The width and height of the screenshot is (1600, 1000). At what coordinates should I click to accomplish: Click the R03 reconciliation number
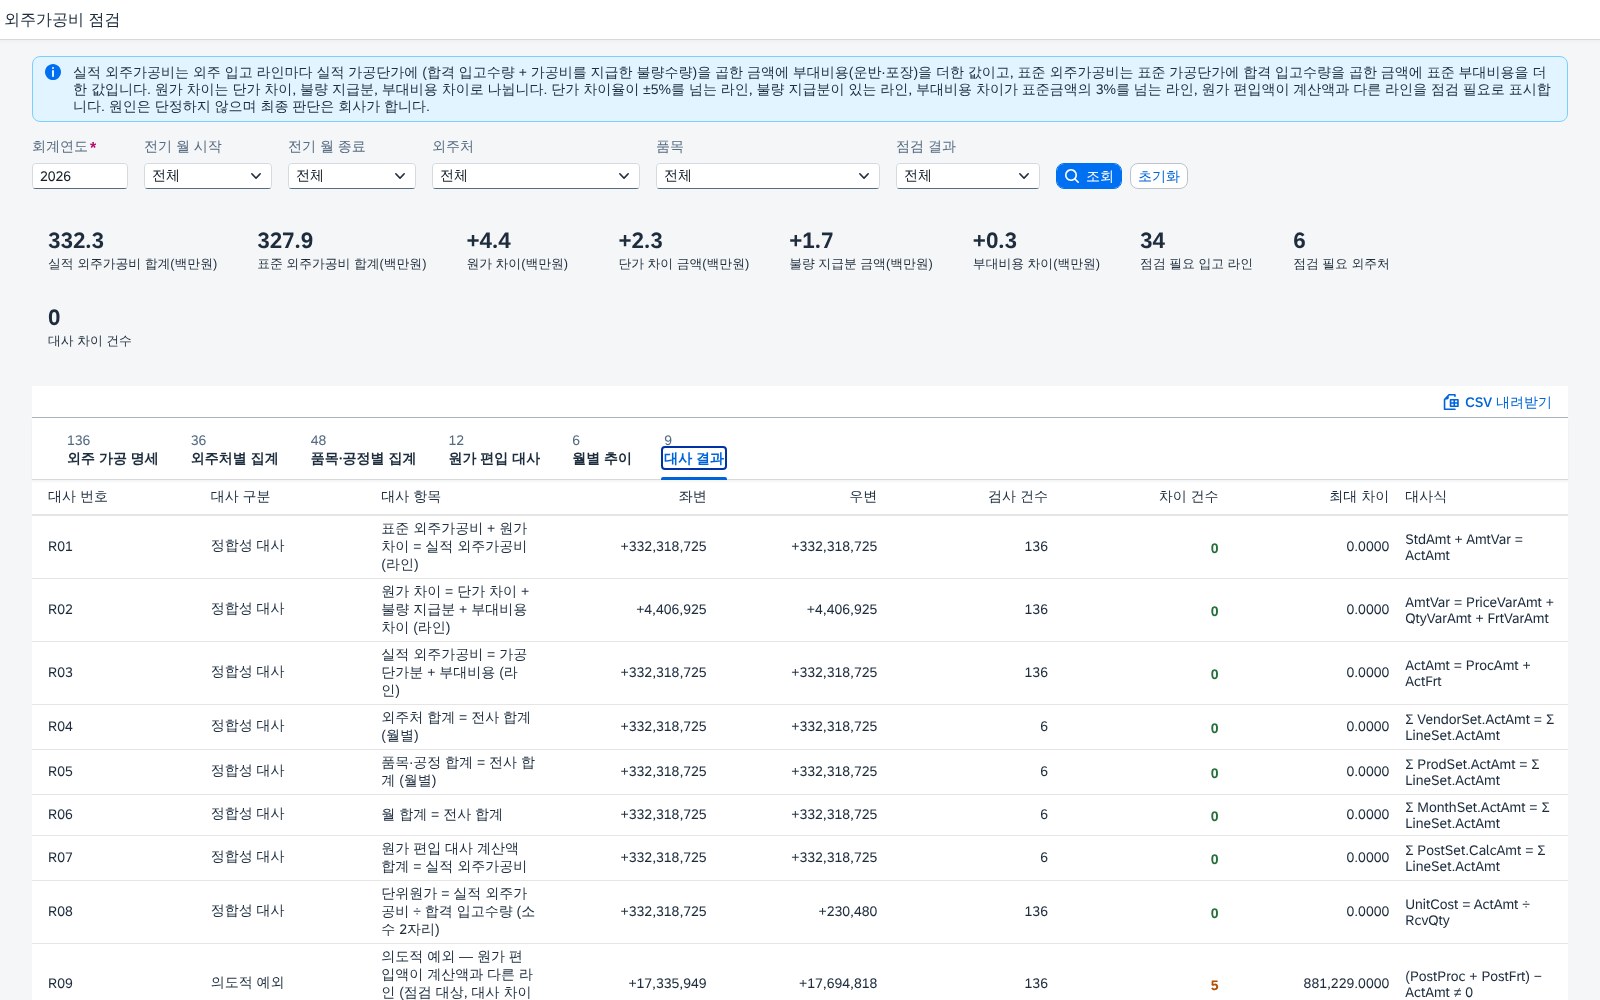[60, 673]
